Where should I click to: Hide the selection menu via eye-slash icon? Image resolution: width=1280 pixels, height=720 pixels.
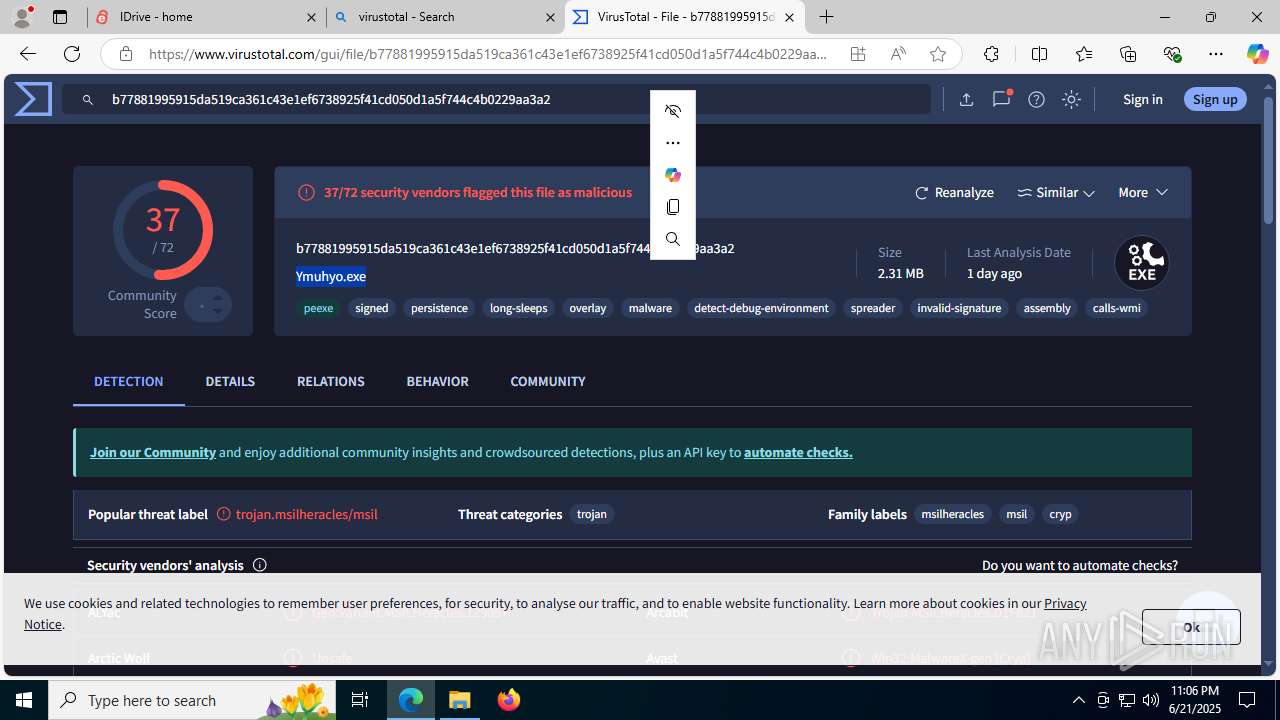coord(673,111)
